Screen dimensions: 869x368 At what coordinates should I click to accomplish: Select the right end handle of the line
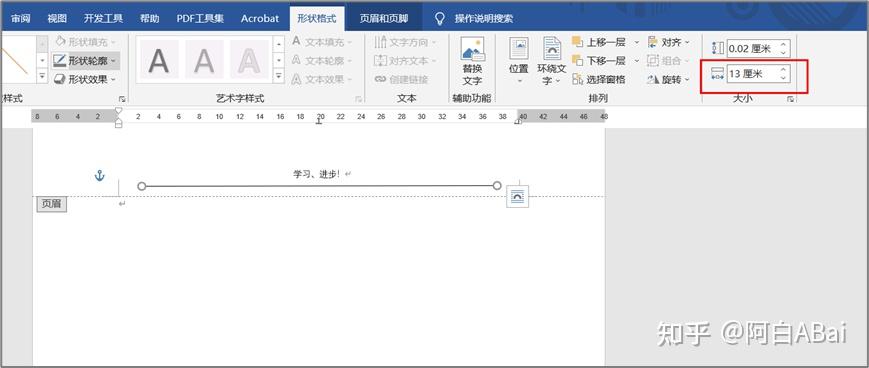click(x=497, y=186)
